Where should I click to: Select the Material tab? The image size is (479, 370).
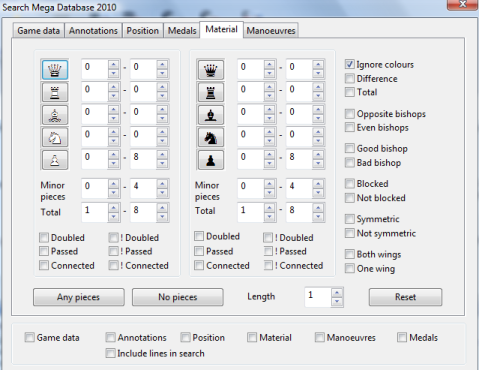[x=221, y=29]
